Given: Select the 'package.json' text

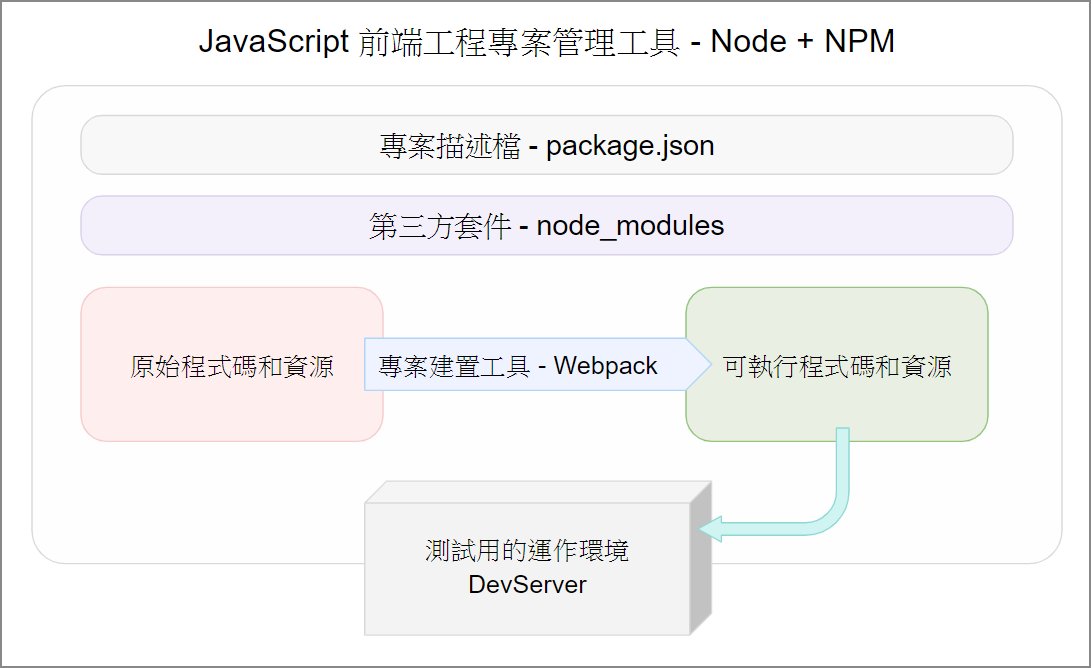Looking at the screenshot, I should pyautogui.click(x=630, y=146).
